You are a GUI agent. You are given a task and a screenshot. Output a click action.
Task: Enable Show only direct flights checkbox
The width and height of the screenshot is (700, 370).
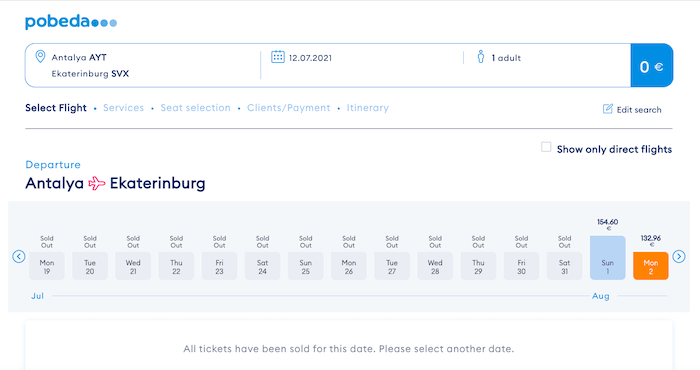tap(546, 147)
